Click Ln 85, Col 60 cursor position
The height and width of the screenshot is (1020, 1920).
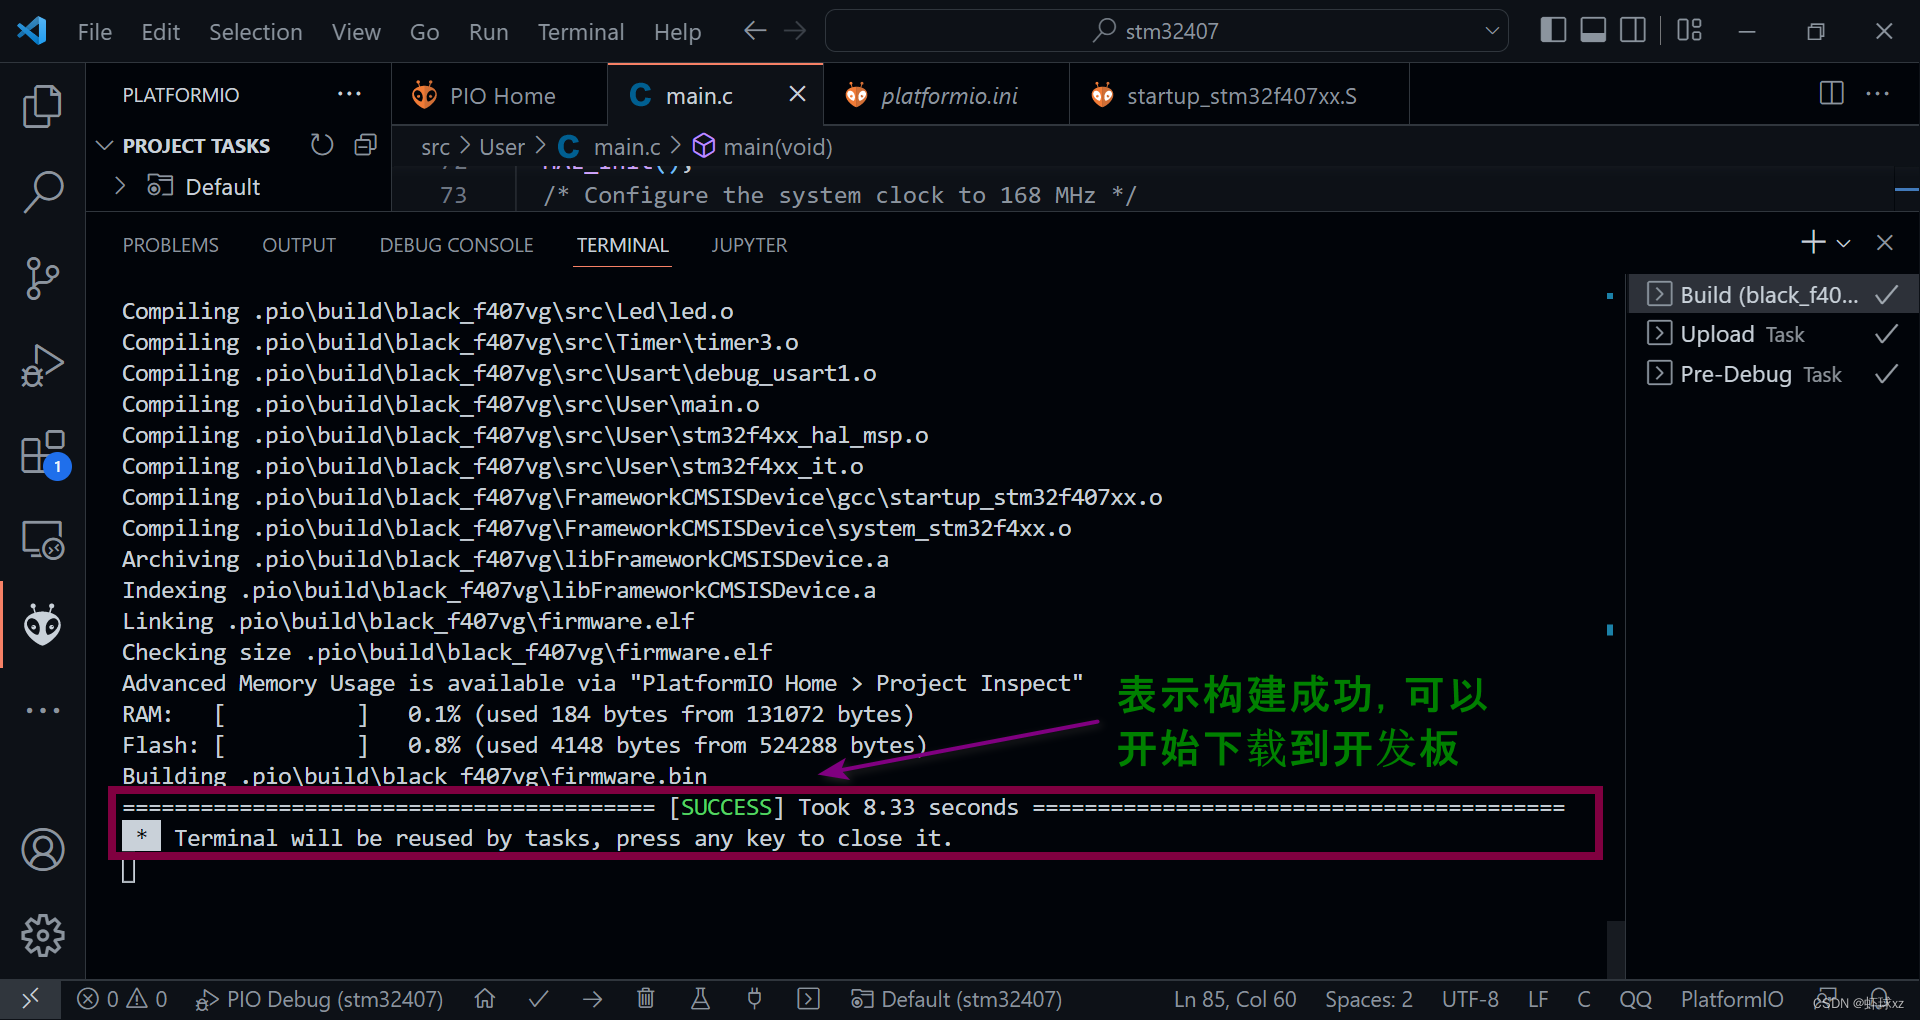point(1235,999)
